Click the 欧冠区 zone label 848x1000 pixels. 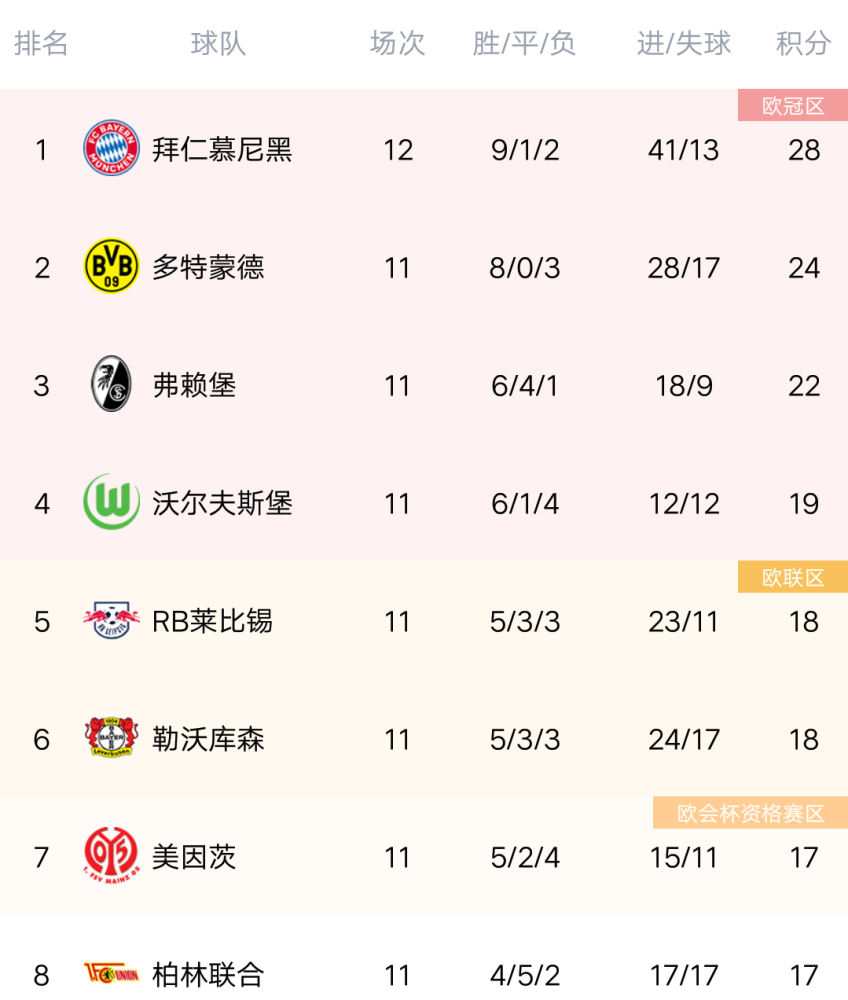click(793, 105)
